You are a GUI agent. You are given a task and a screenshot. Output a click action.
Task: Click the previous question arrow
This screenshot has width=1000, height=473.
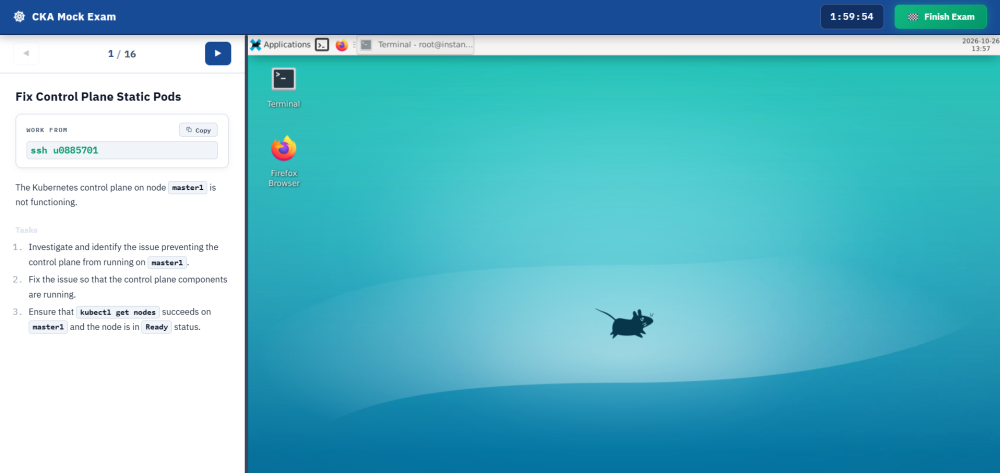(x=26, y=54)
